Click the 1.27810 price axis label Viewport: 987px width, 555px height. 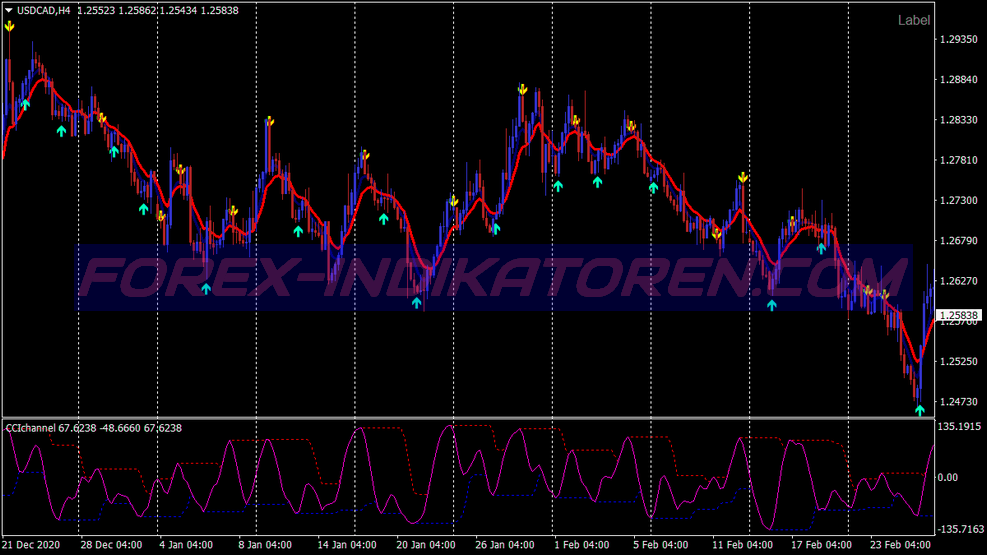point(958,160)
